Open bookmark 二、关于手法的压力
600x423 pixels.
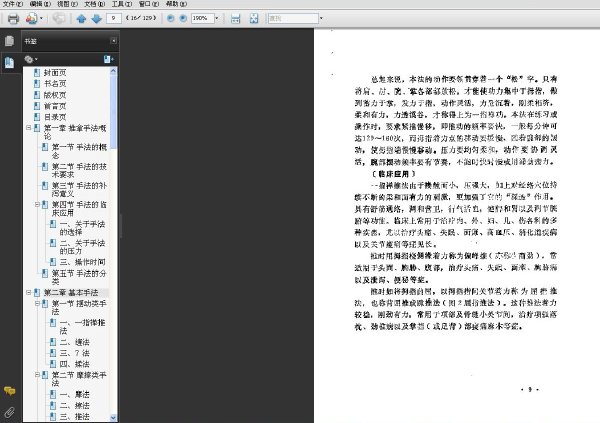82,247
